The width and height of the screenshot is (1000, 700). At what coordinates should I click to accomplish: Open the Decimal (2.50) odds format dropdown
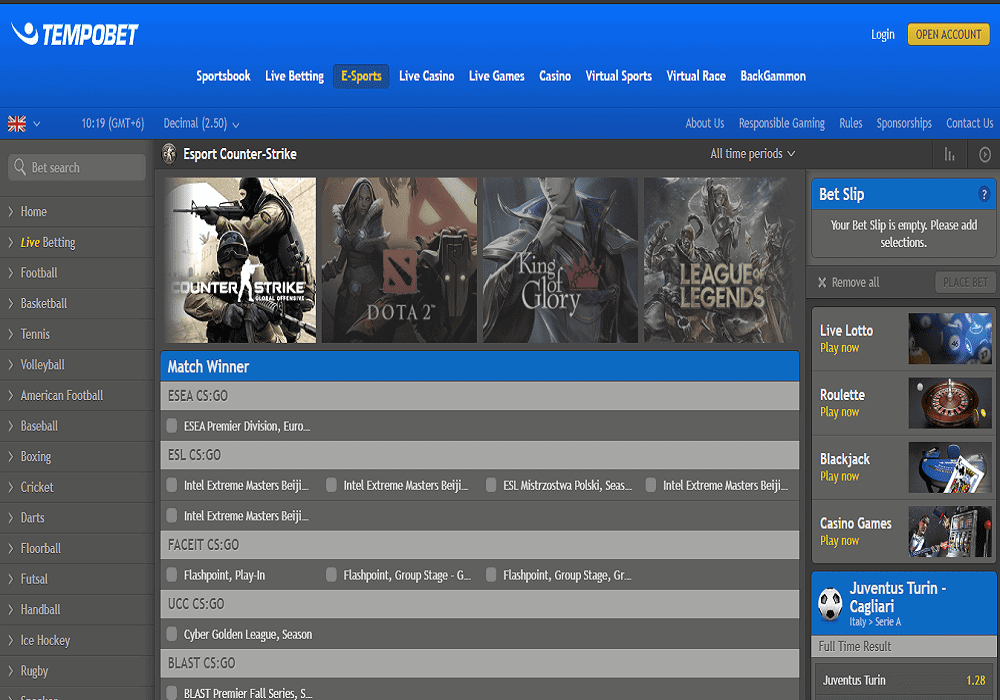coord(202,124)
